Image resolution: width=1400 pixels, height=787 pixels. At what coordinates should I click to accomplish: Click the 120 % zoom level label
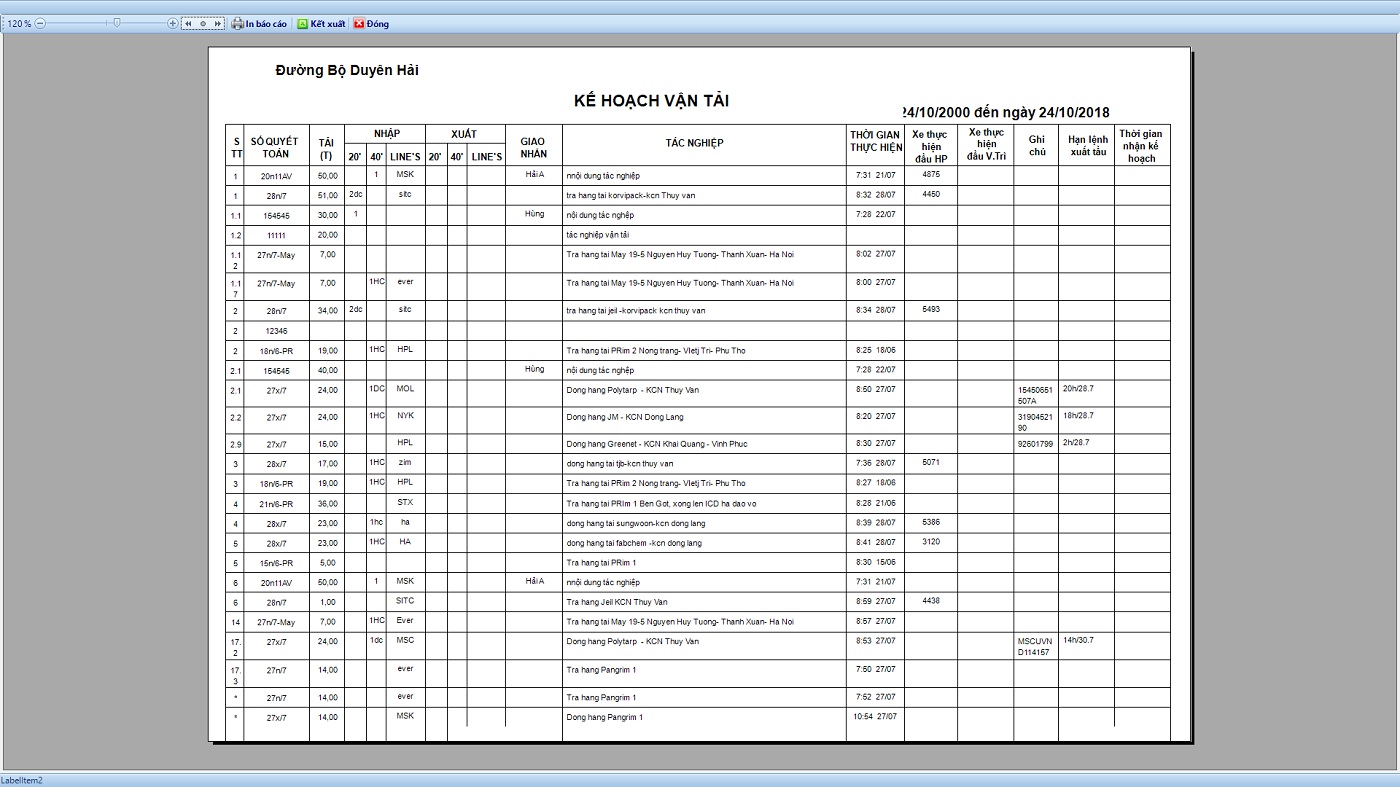click(18, 23)
